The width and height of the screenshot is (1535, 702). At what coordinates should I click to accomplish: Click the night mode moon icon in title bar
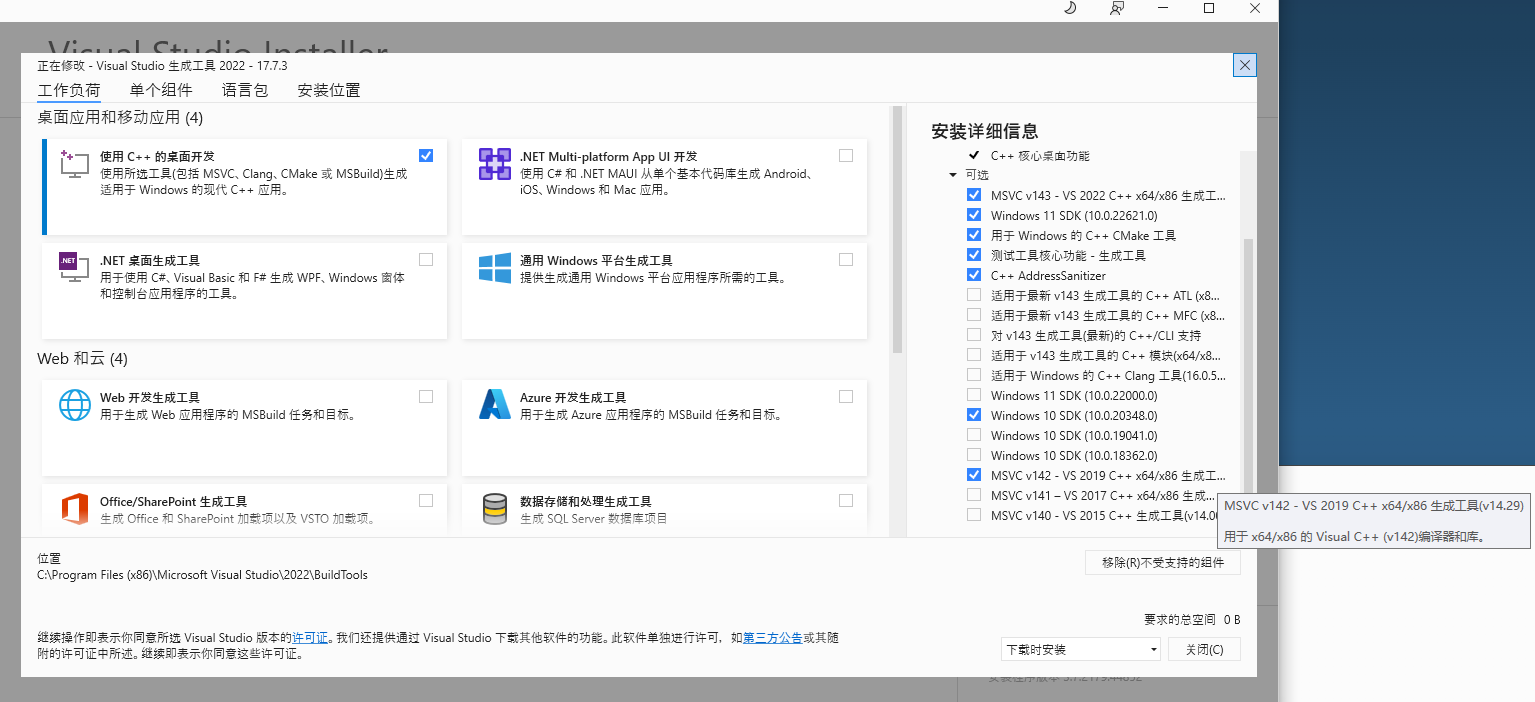pos(1069,8)
